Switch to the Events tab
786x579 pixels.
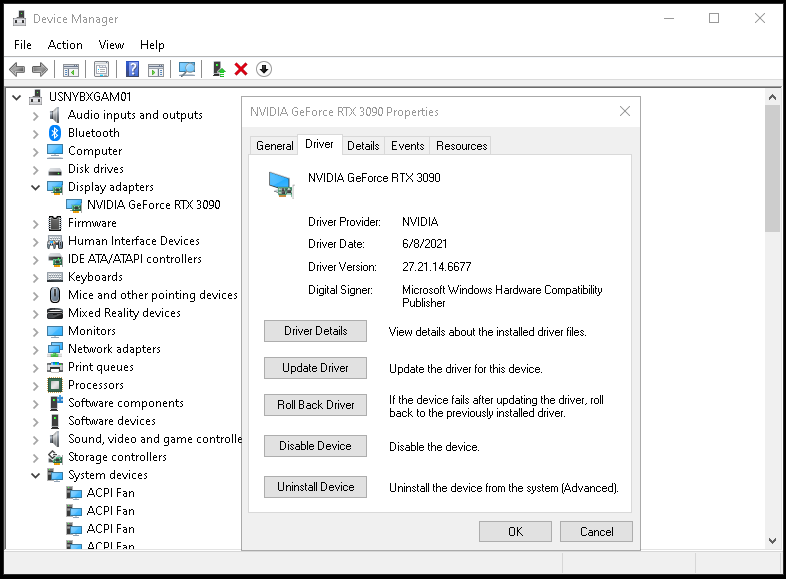point(408,146)
